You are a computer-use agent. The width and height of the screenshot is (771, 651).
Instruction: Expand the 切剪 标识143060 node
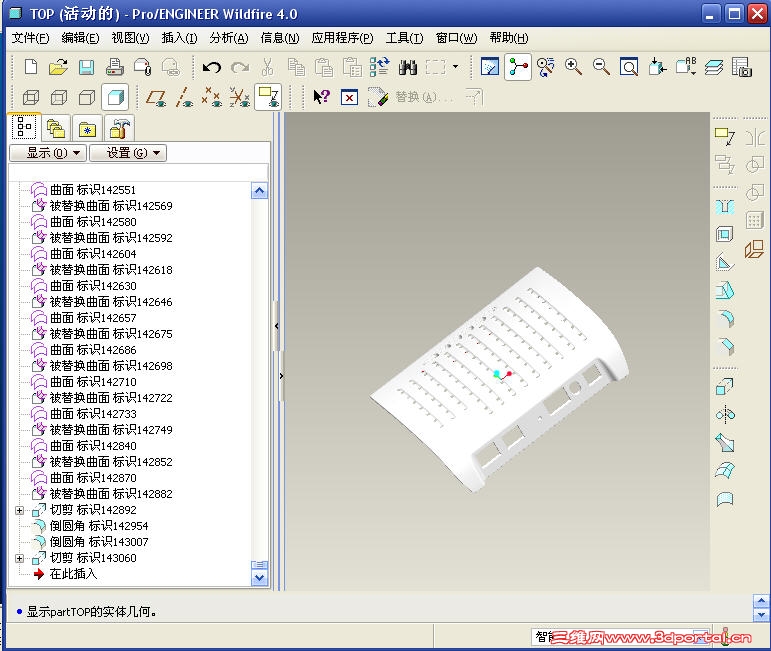coord(19,559)
